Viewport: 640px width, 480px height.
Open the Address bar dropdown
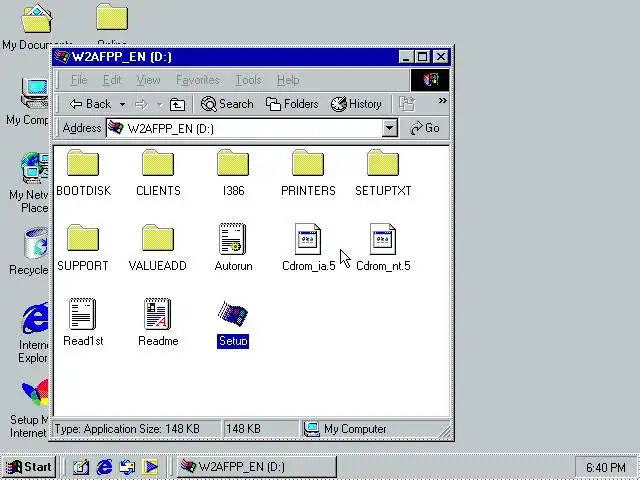click(389, 128)
